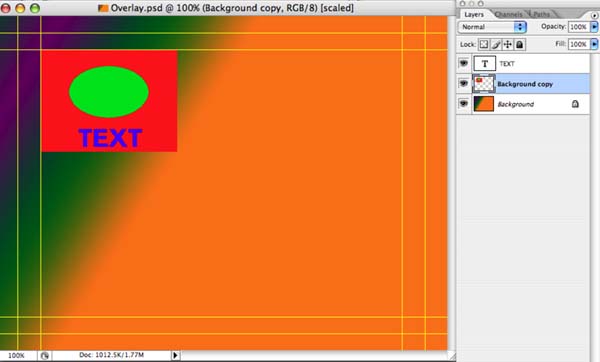Enable lock position move icon

508,44
